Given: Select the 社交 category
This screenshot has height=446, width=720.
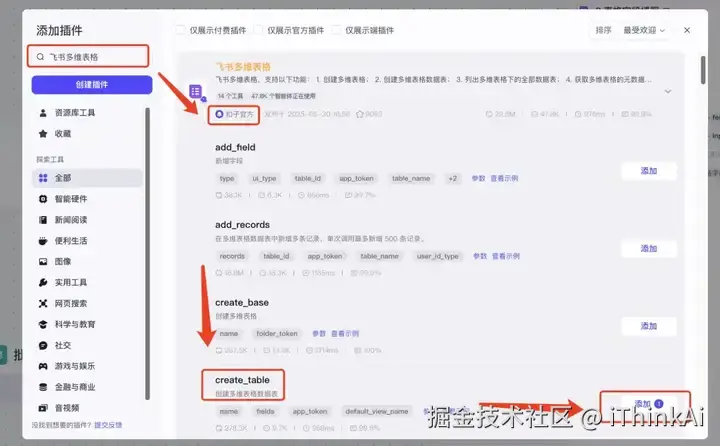Looking at the screenshot, I should (x=87, y=345).
